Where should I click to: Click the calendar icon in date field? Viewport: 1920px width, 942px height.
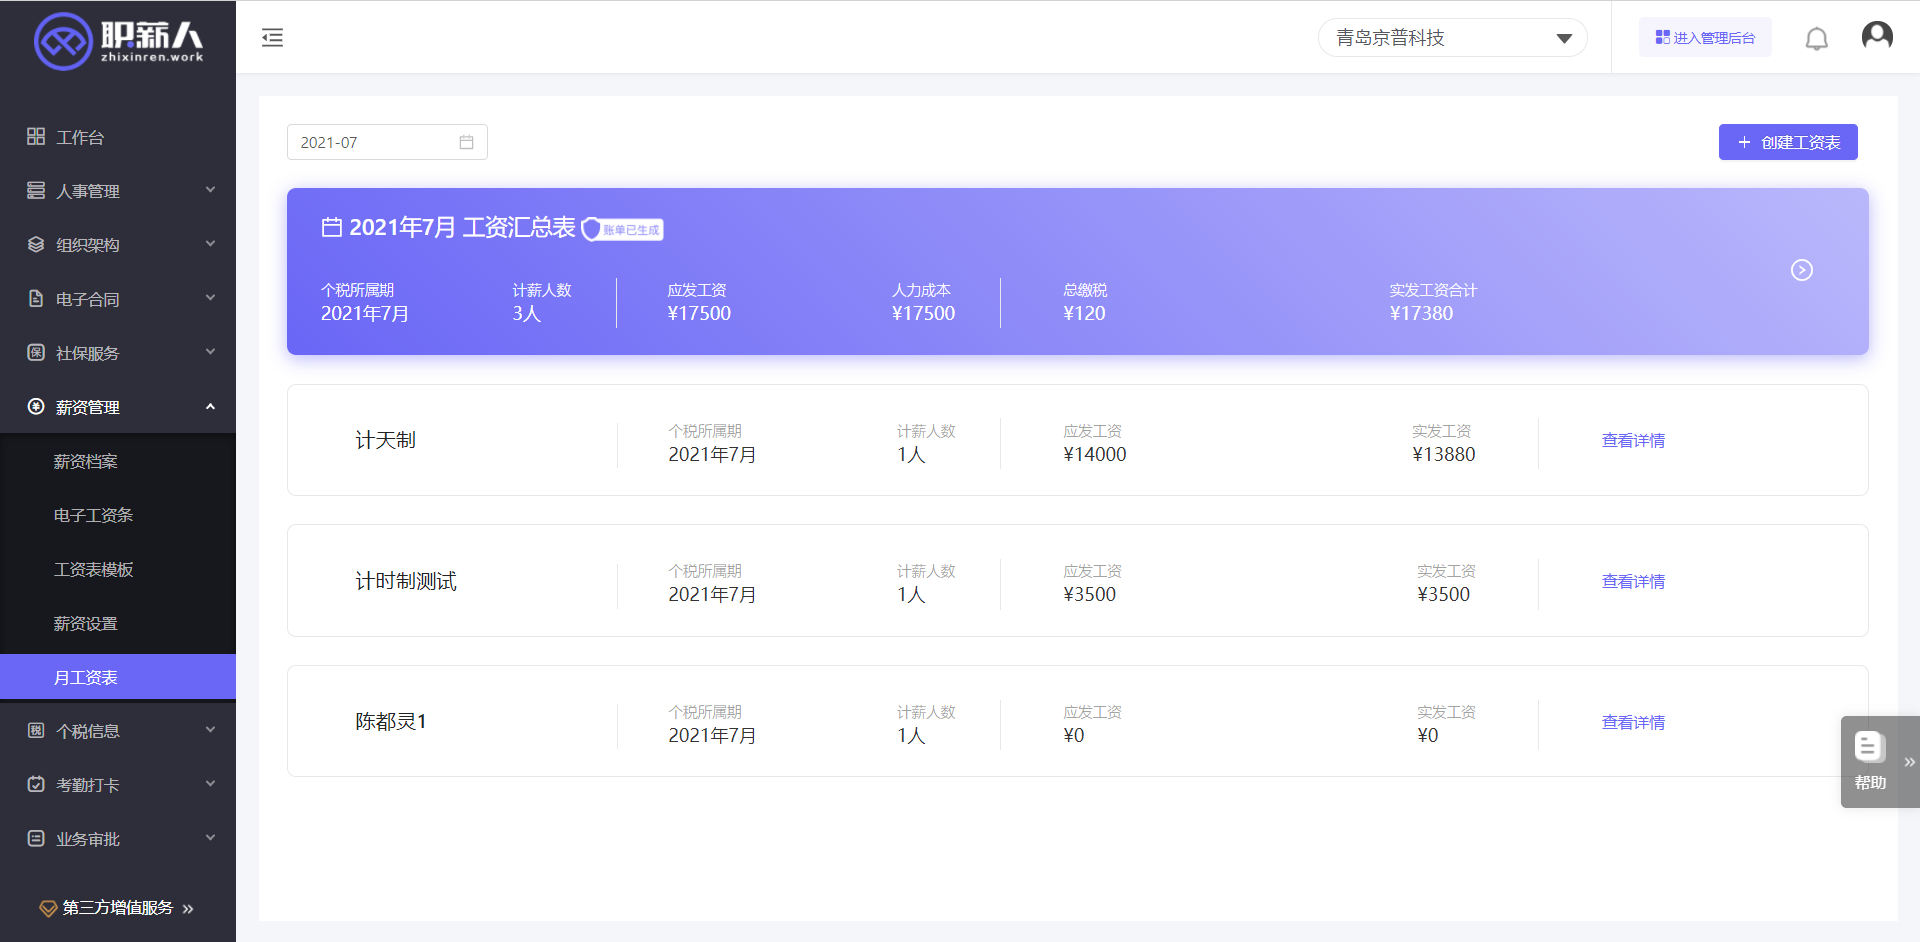pyautogui.click(x=466, y=142)
